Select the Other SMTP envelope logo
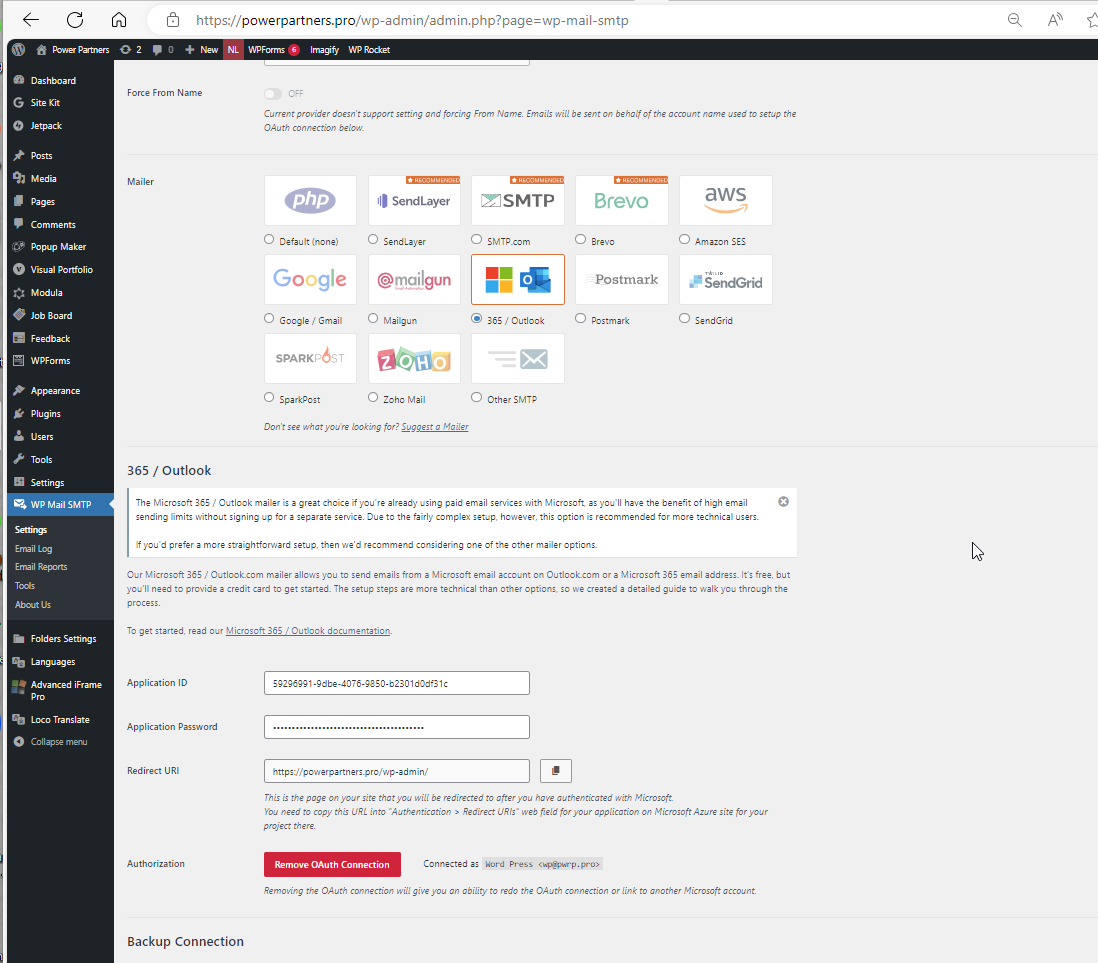The image size is (1098, 963). (517, 359)
